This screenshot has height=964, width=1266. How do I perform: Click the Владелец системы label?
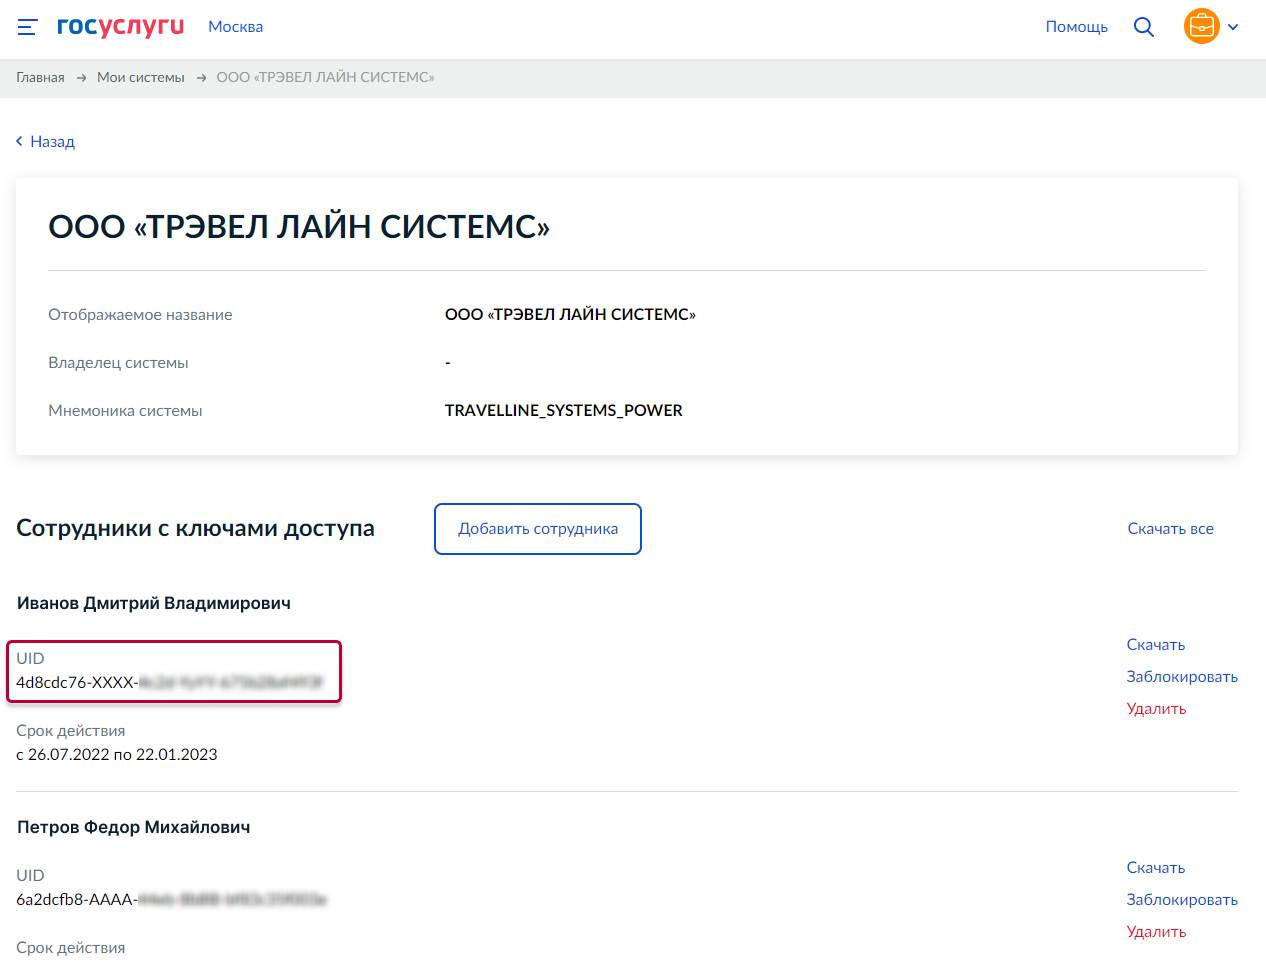118,363
